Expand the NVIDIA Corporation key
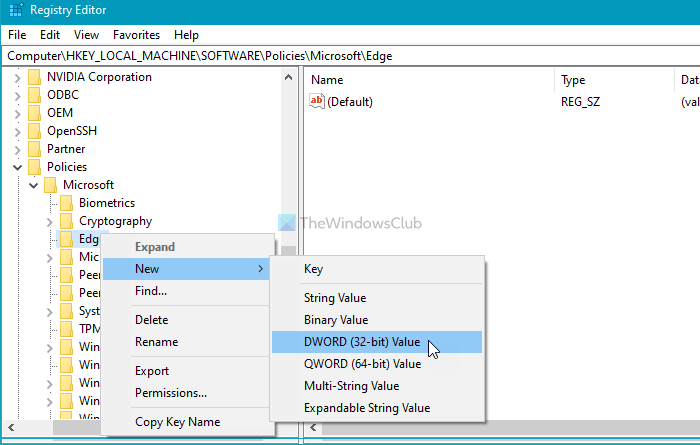 [17, 78]
